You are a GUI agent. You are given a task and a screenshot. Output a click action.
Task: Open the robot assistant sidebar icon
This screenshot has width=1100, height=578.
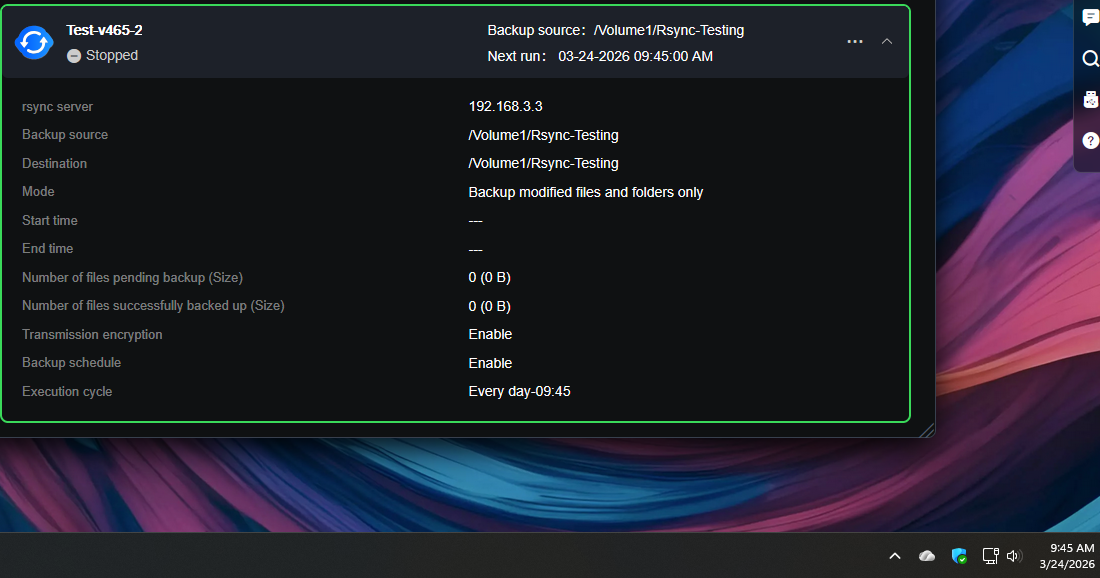tap(1090, 100)
